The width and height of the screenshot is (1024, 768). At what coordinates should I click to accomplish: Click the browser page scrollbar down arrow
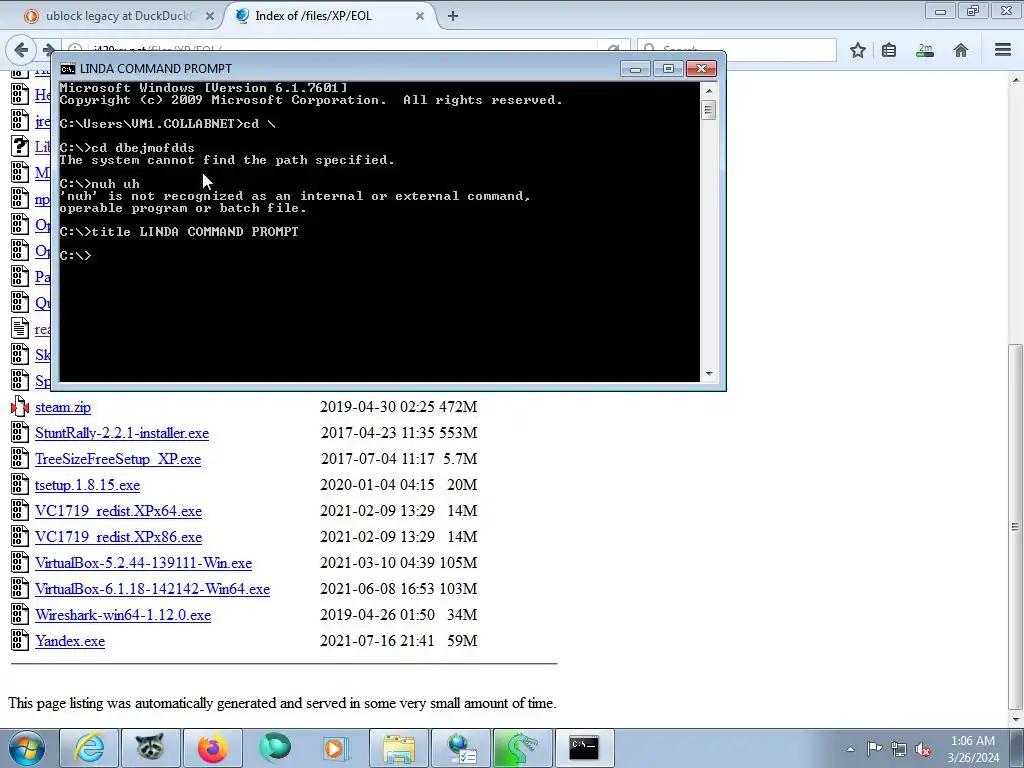tap(1016, 720)
